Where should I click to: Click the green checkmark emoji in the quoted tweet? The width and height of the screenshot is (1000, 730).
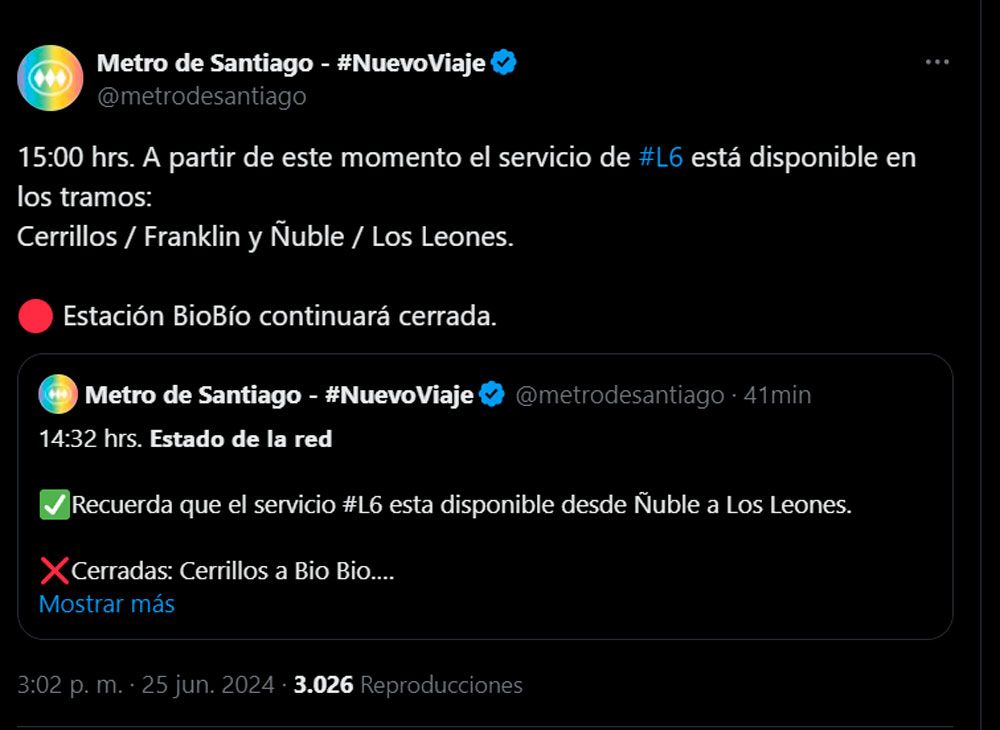click(x=53, y=505)
